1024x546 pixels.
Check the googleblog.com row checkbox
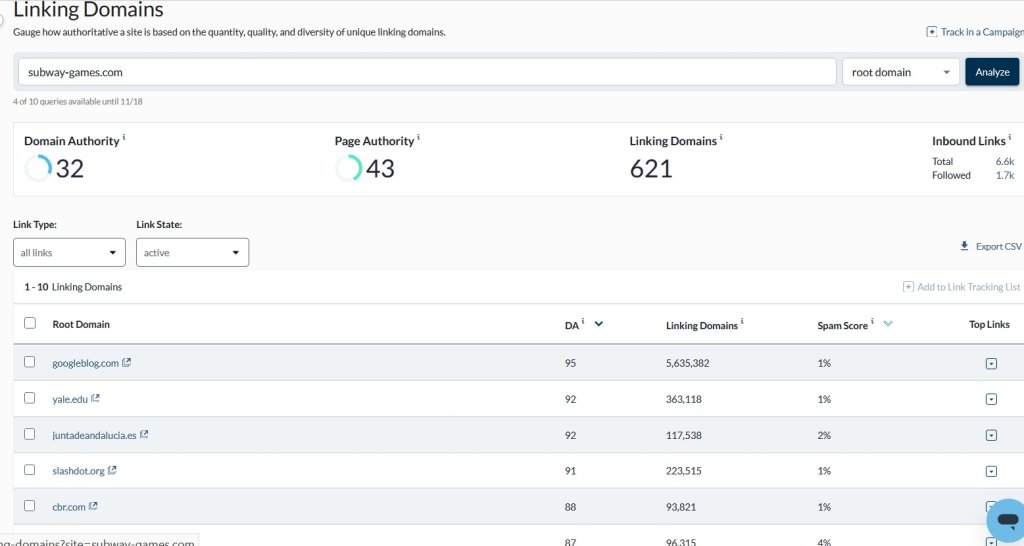30,362
